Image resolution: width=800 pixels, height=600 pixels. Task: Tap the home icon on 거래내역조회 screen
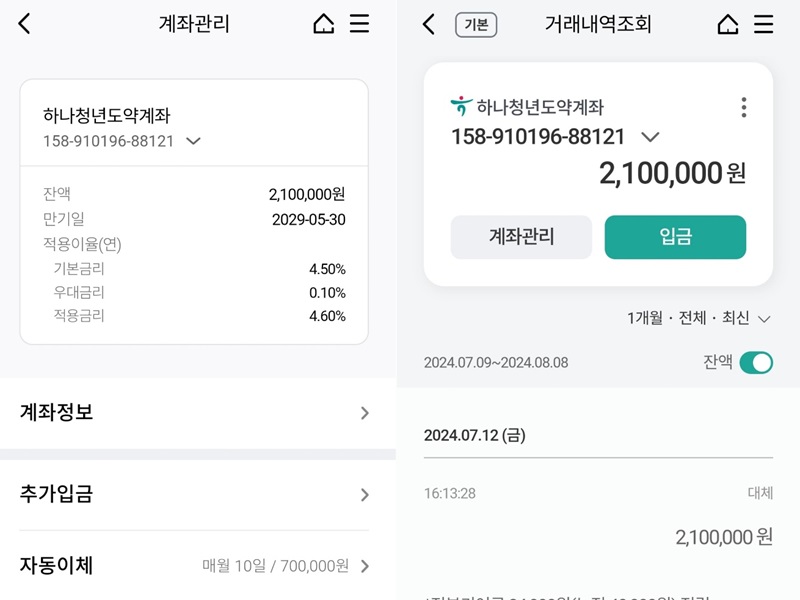pos(728,24)
